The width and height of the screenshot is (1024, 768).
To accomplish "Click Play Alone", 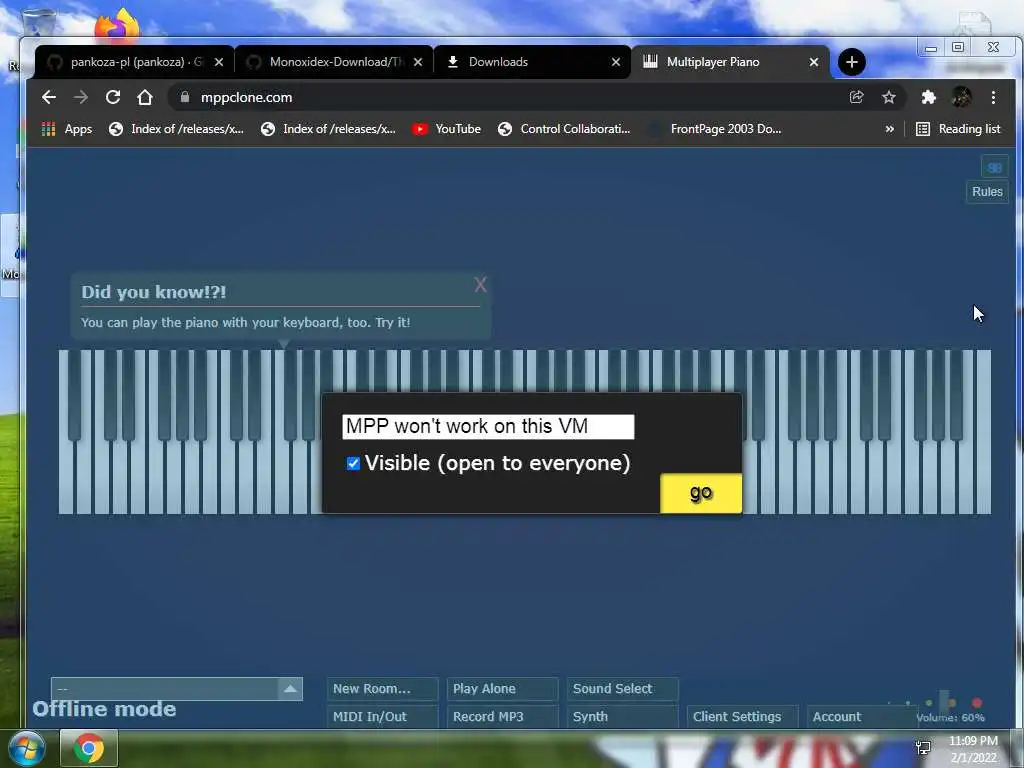I will click(x=502, y=688).
